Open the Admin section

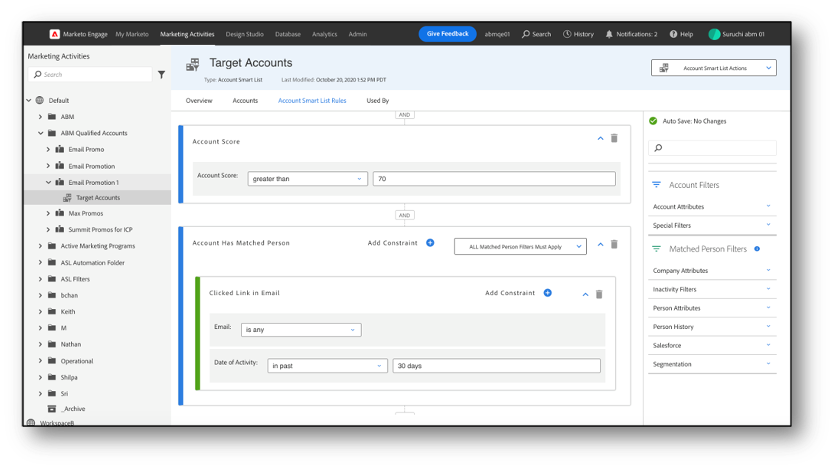click(x=357, y=34)
